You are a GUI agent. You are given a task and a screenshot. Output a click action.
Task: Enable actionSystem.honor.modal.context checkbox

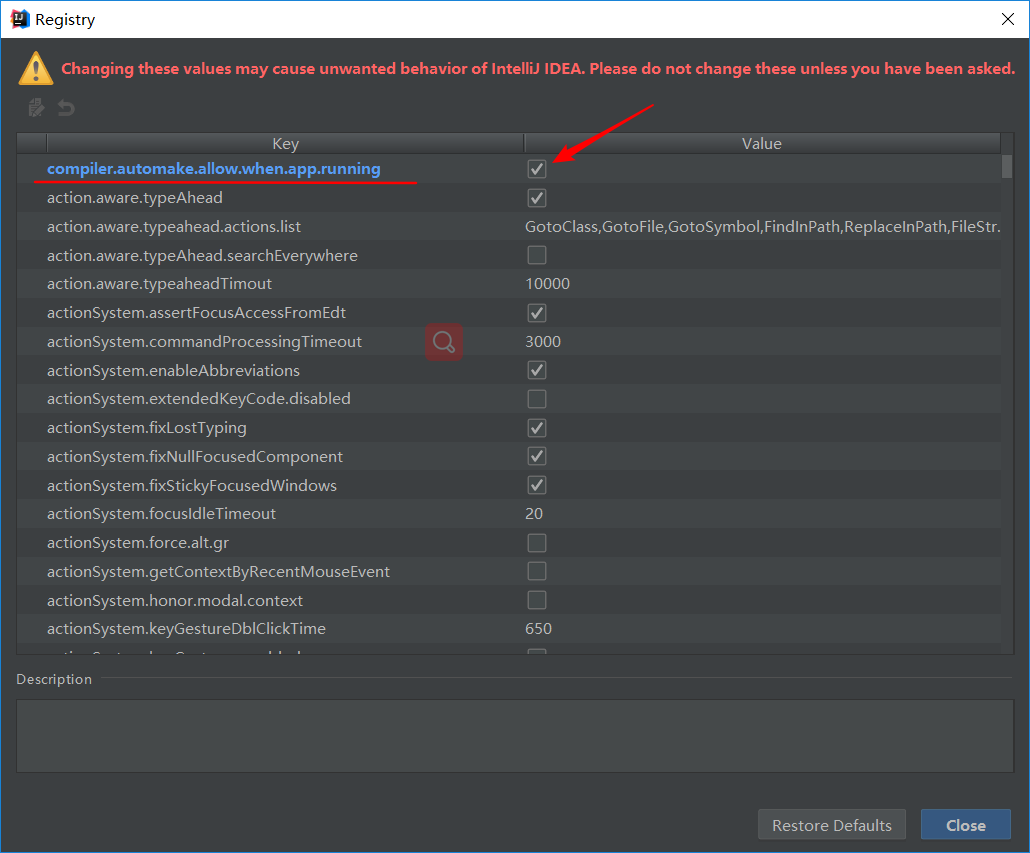pyautogui.click(x=537, y=600)
